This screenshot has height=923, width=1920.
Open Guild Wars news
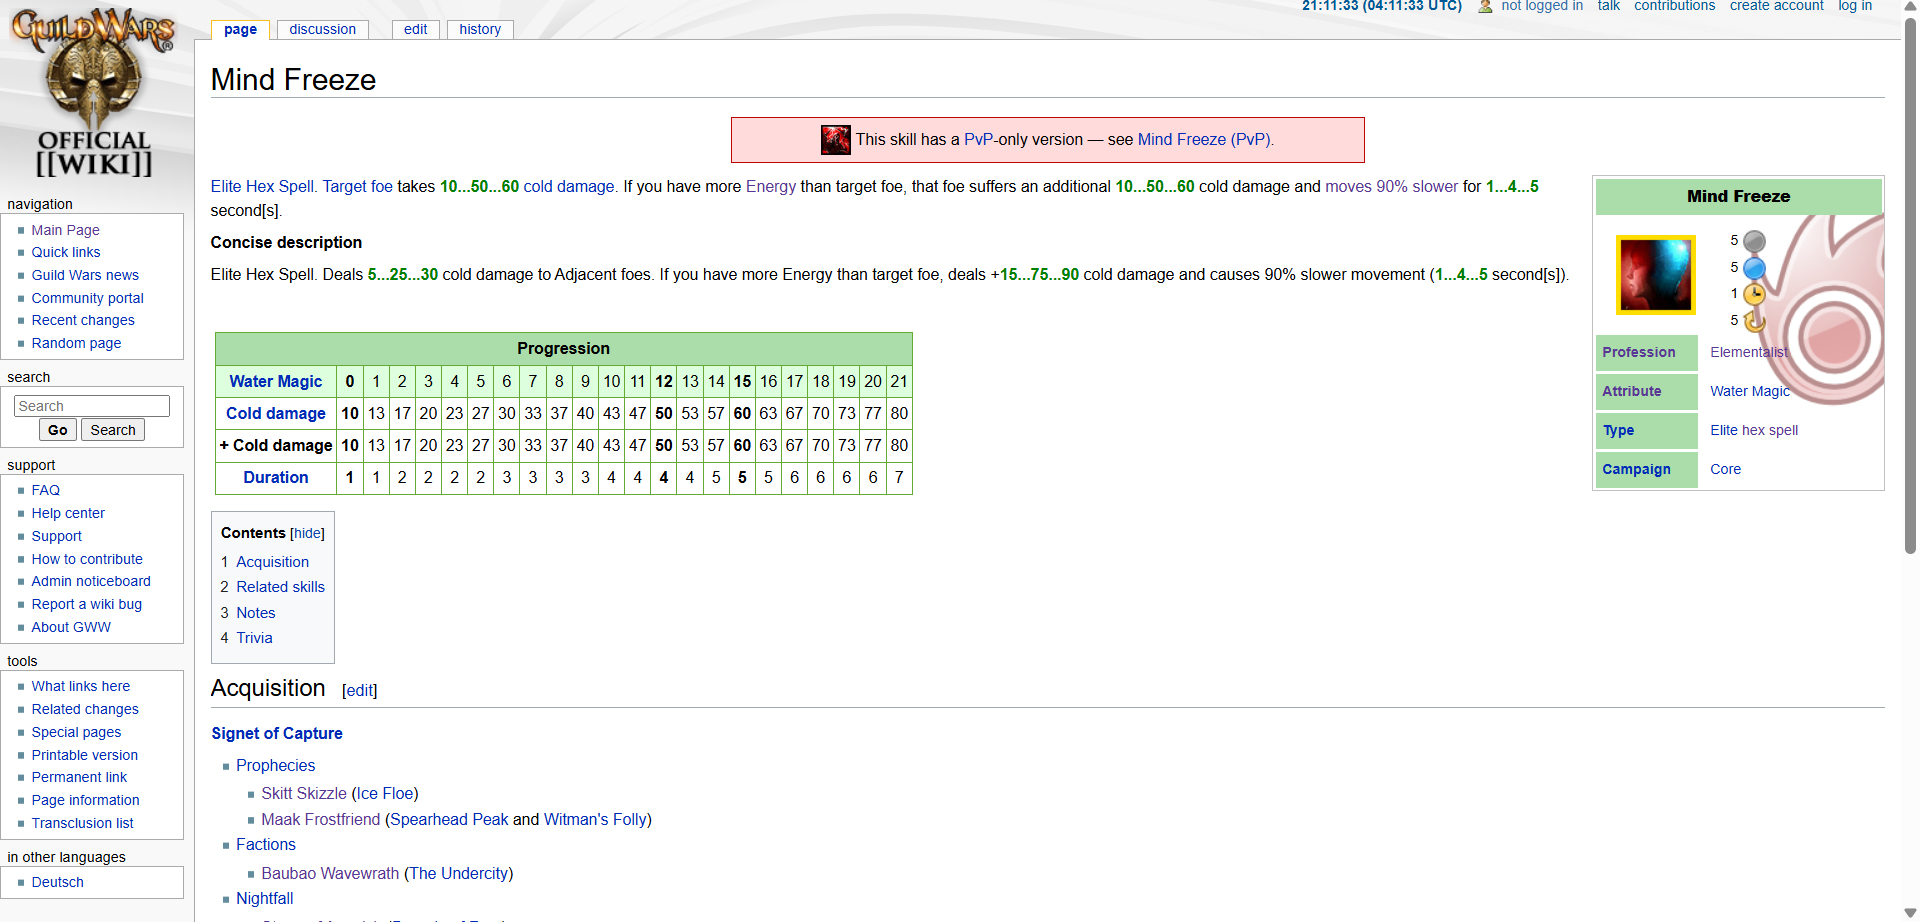[x=85, y=275]
